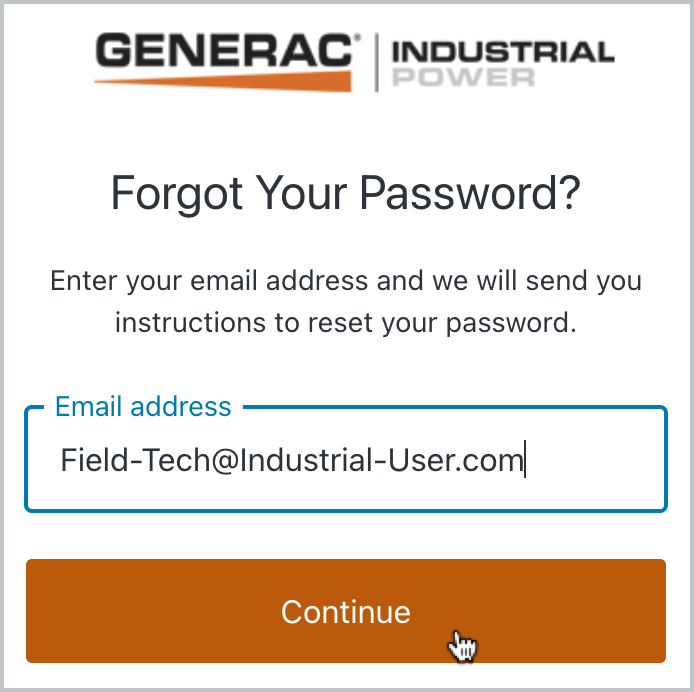Click the vertical divider in the logo
The width and height of the screenshot is (694, 692).
[x=376, y=62]
